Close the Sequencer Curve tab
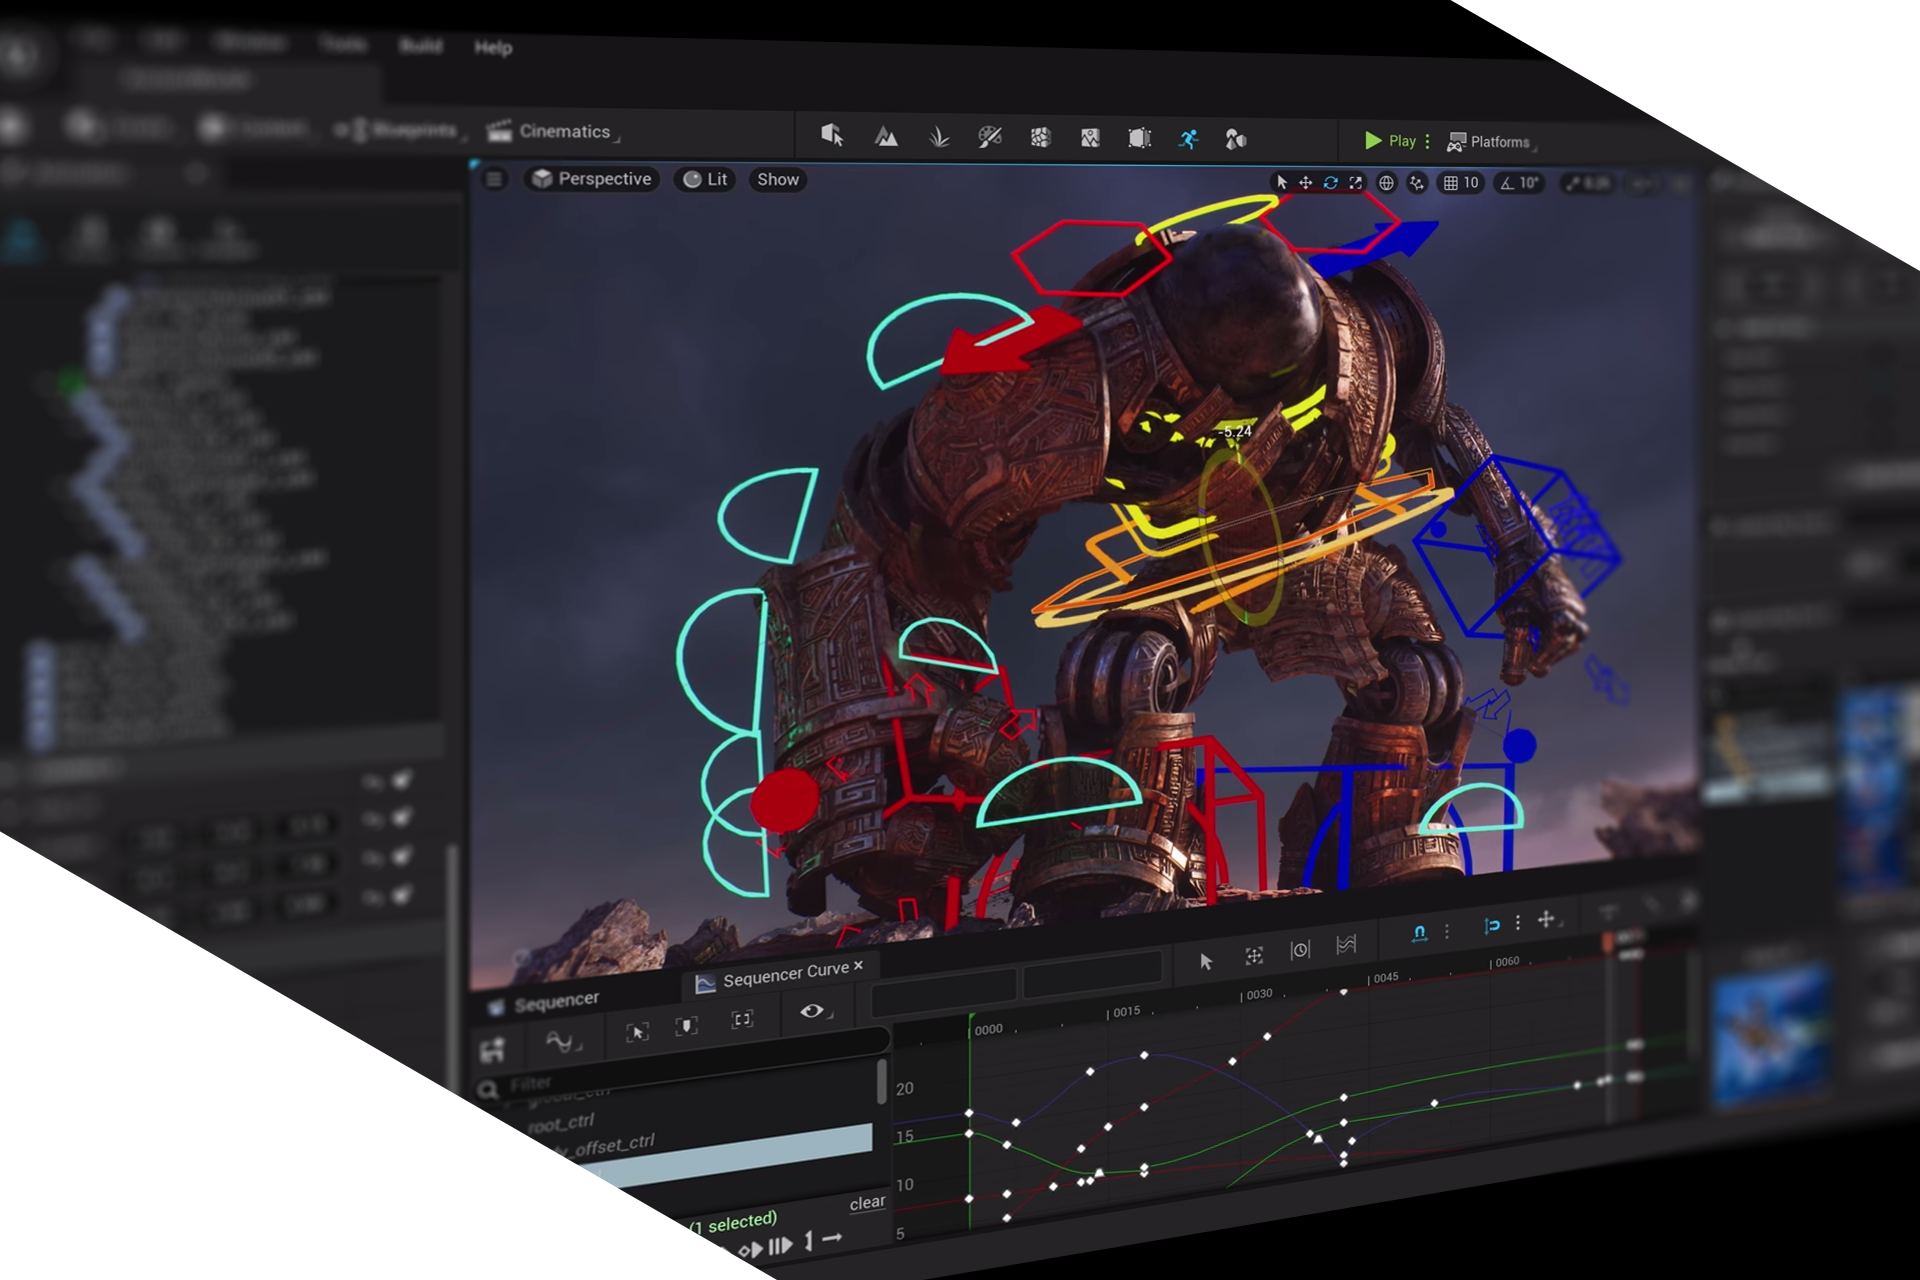This screenshot has height=1280, width=1920. click(858, 965)
